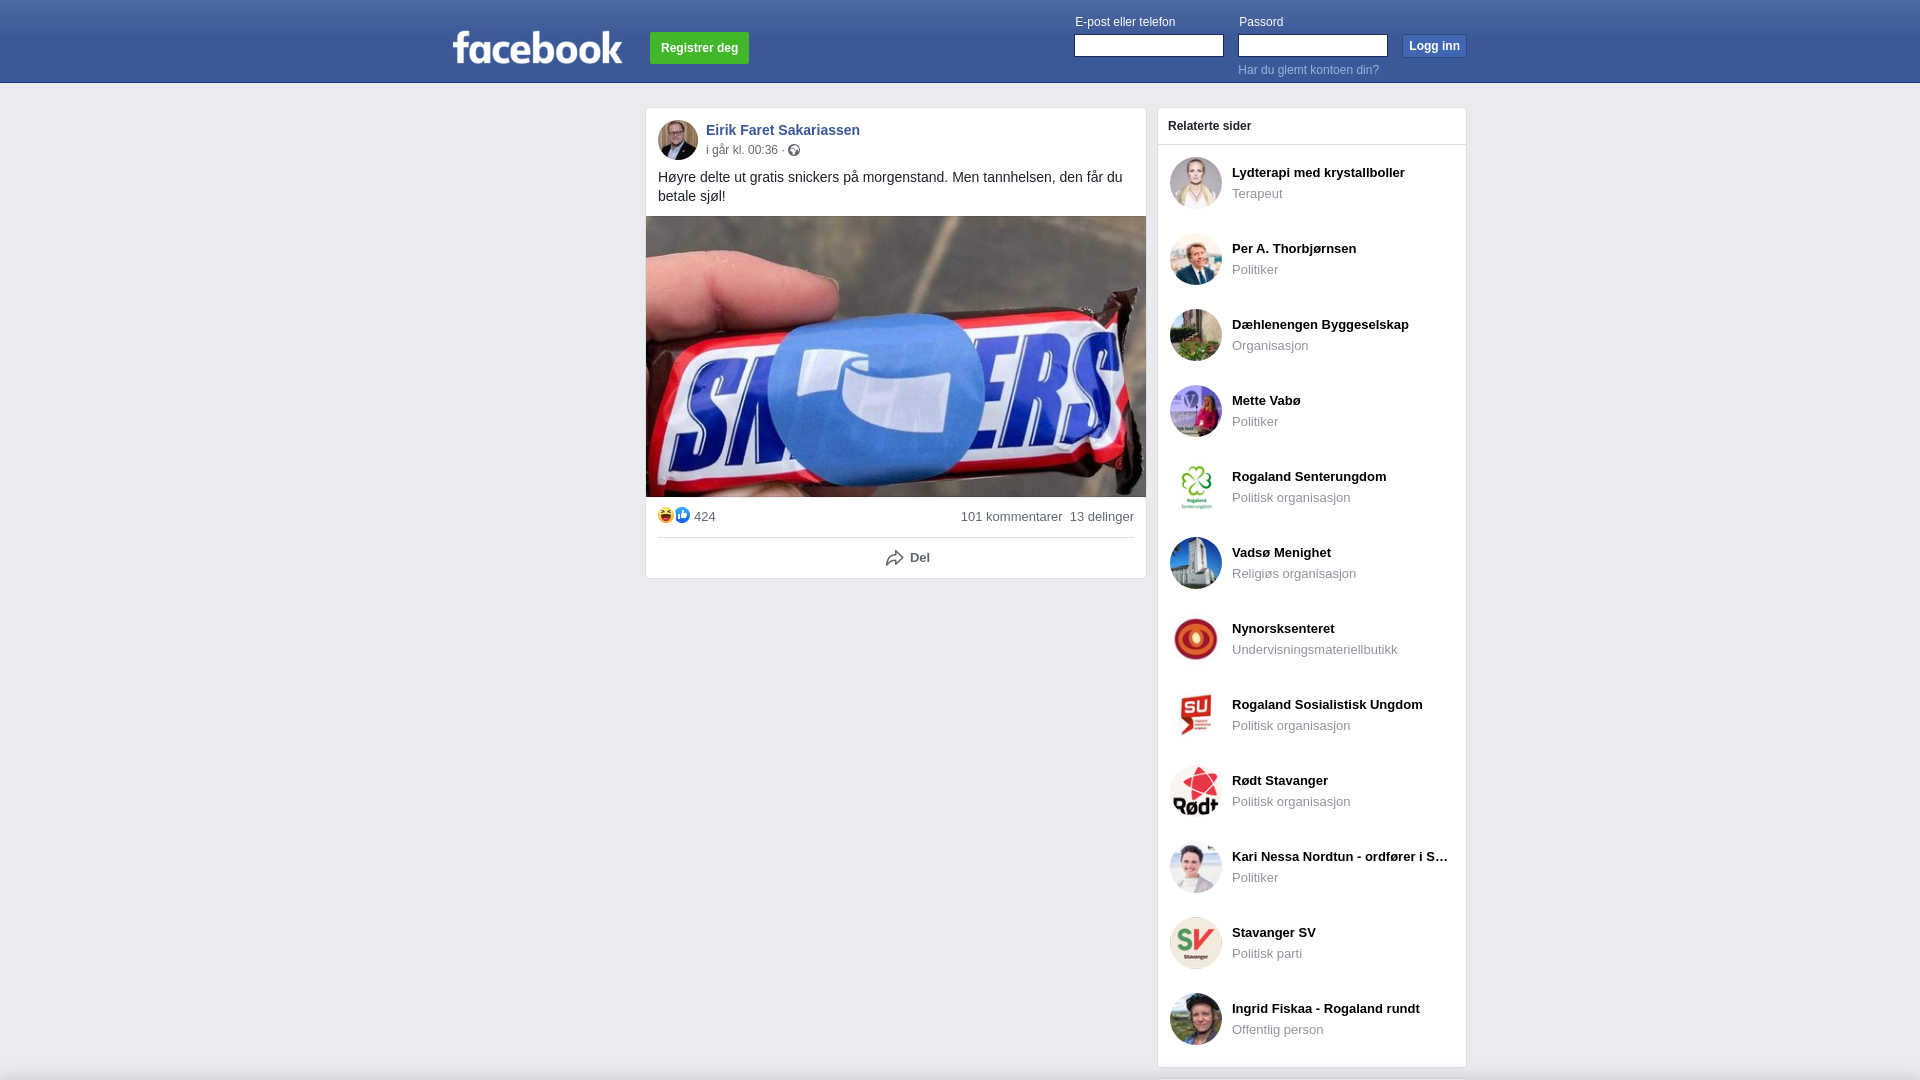Focus the Passord input field

point(1313,45)
